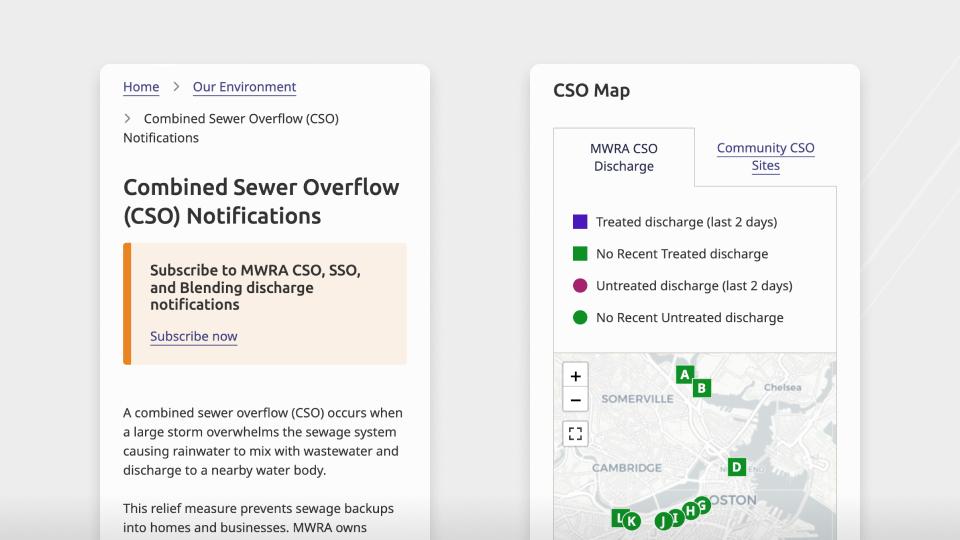The height and width of the screenshot is (540, 960).
Task: Open the Subscribe now link
Action: (x=194, y=336)
